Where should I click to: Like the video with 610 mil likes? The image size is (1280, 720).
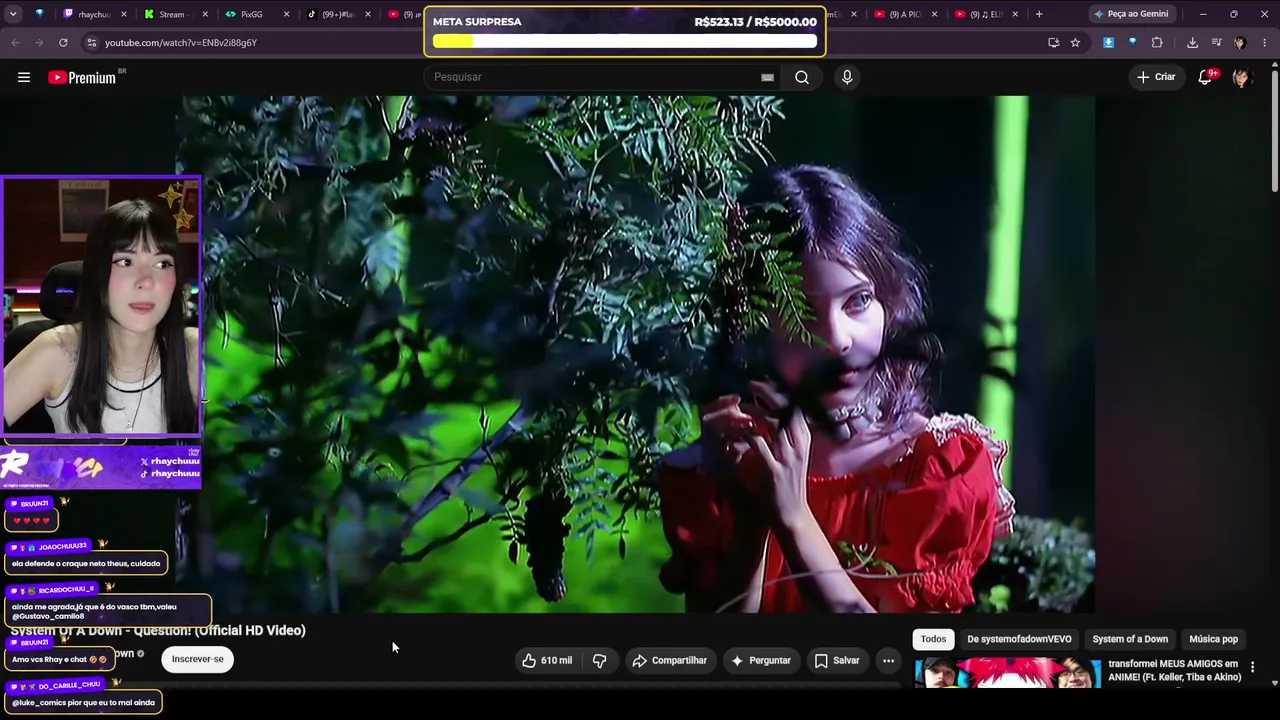[x=548, y=660]
